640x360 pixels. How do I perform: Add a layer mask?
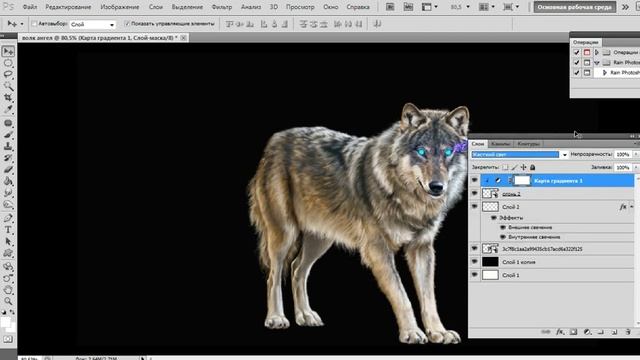pyautogui.click(x=573, y=332)
